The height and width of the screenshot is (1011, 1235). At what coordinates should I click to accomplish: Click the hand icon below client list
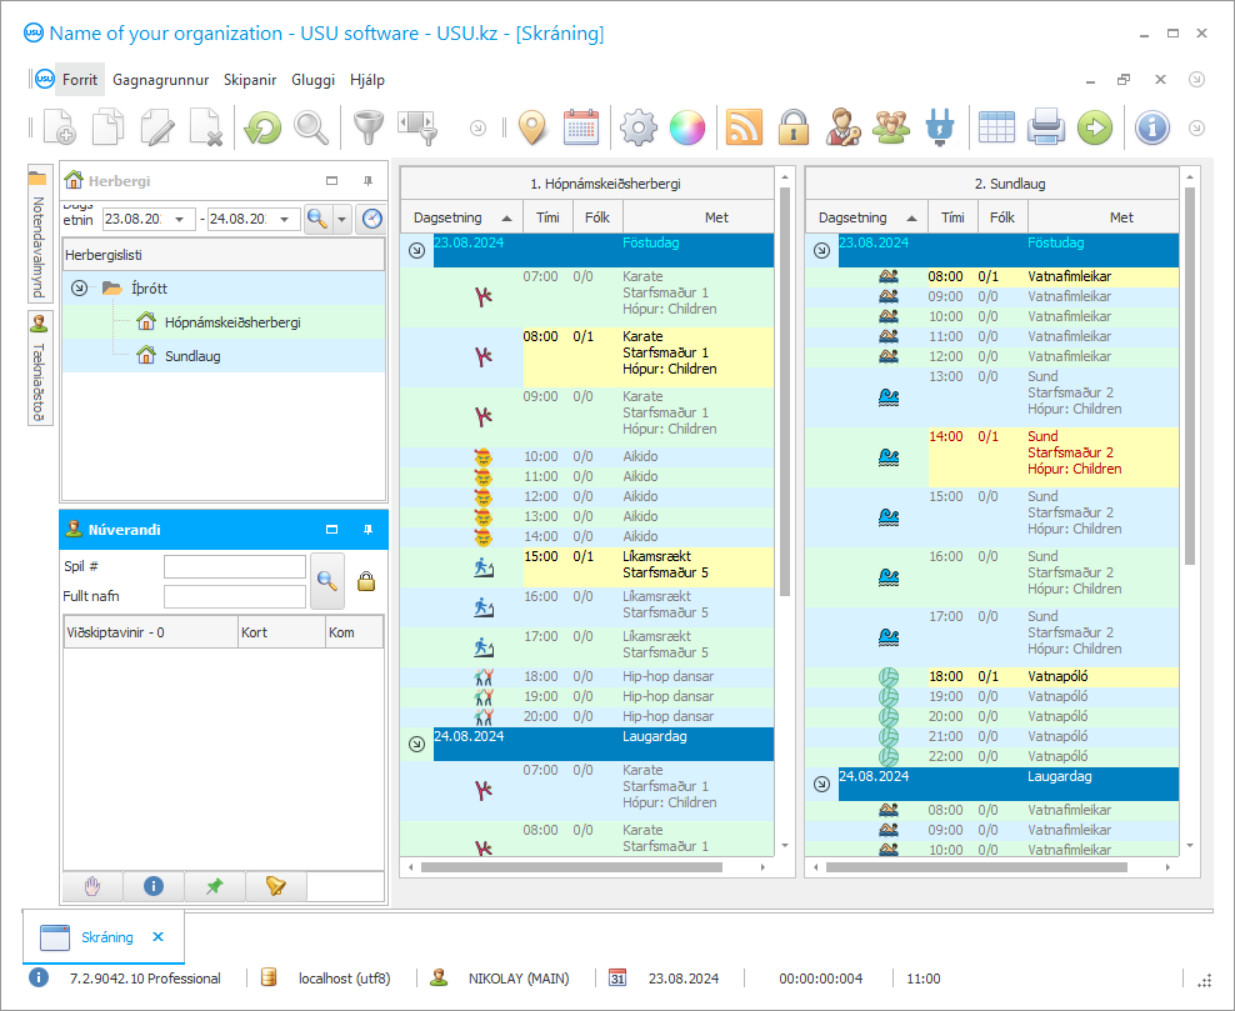[x=93, y=886]
